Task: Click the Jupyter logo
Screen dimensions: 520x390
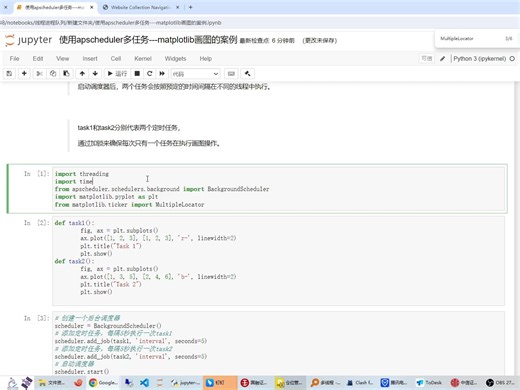Action: click(28, 40)
